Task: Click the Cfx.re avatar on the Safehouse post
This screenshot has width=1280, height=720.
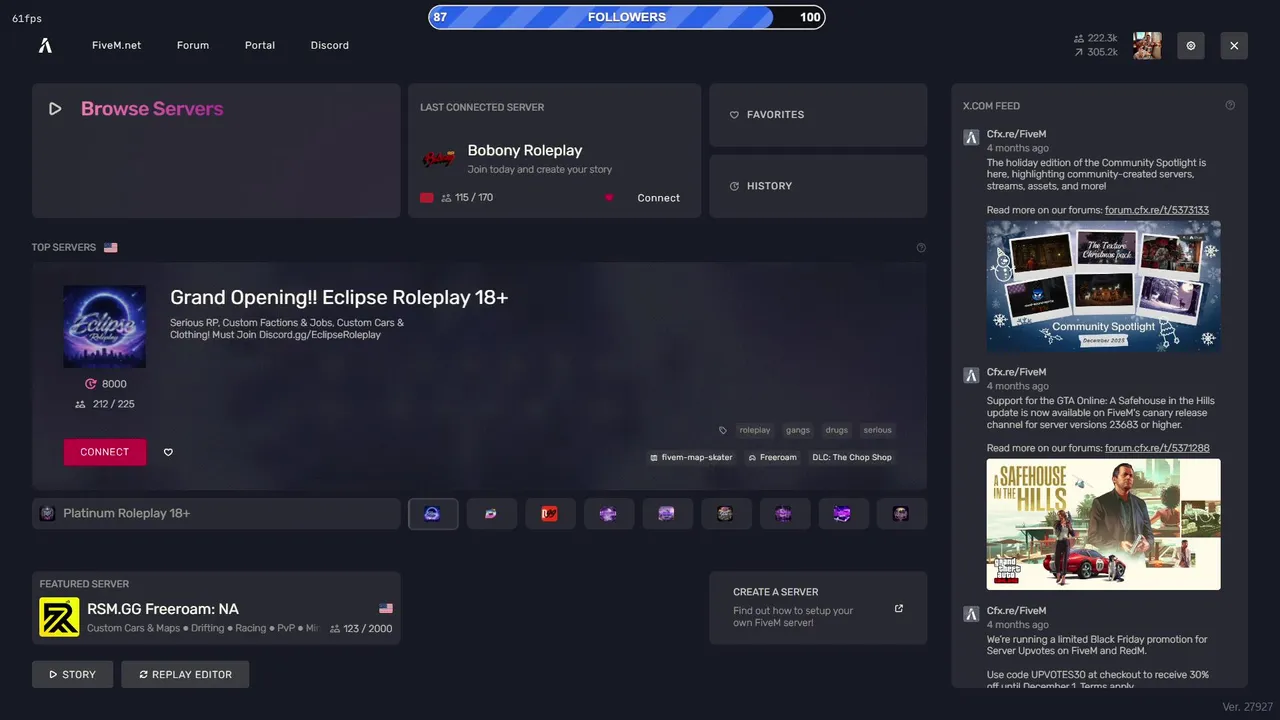Action: (x=971, y=376)
